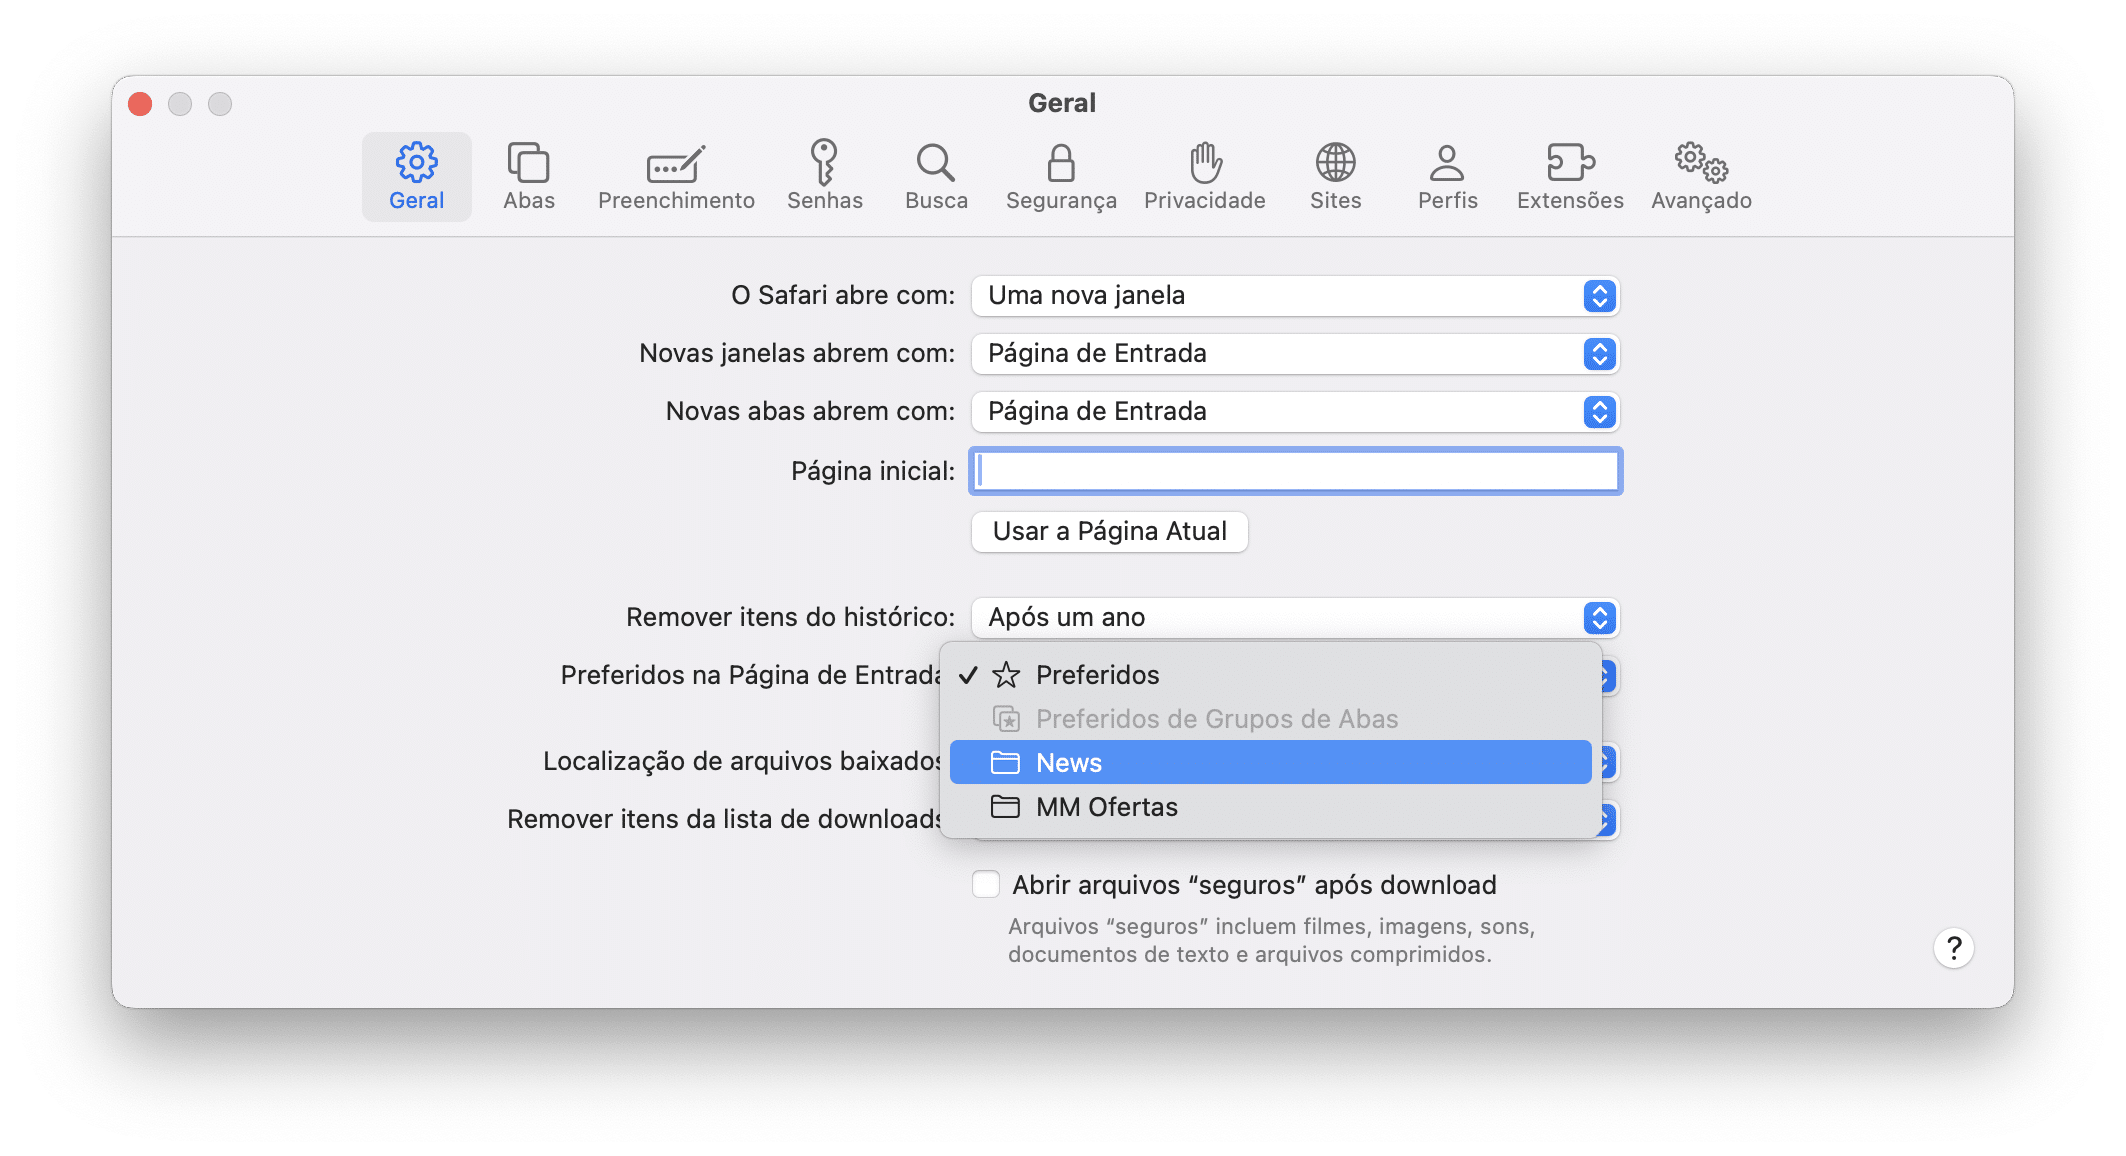Open the Preenchimento autofill tab
Screen dimensions: 2126x1156
pyautogui.click(x=676, y=177)
